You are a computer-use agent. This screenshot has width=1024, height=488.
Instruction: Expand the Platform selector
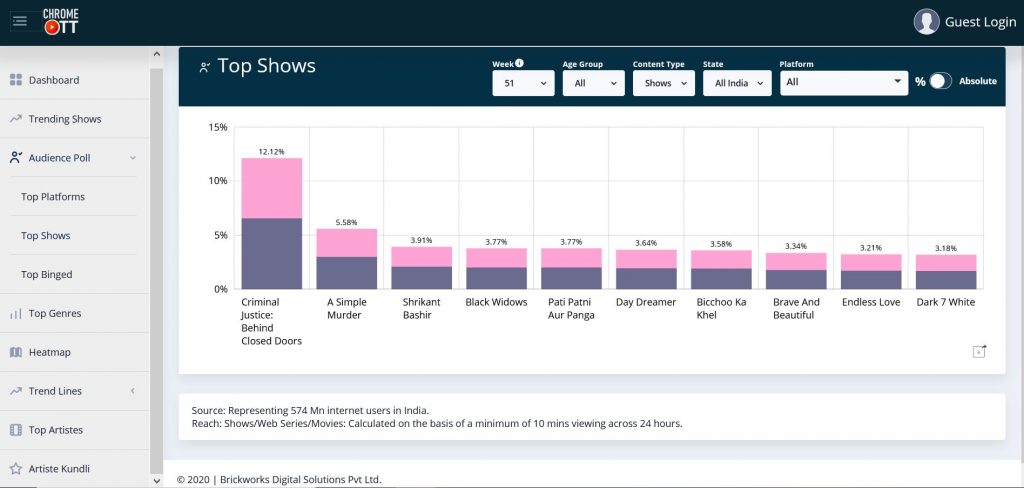(x=843, y=82)
